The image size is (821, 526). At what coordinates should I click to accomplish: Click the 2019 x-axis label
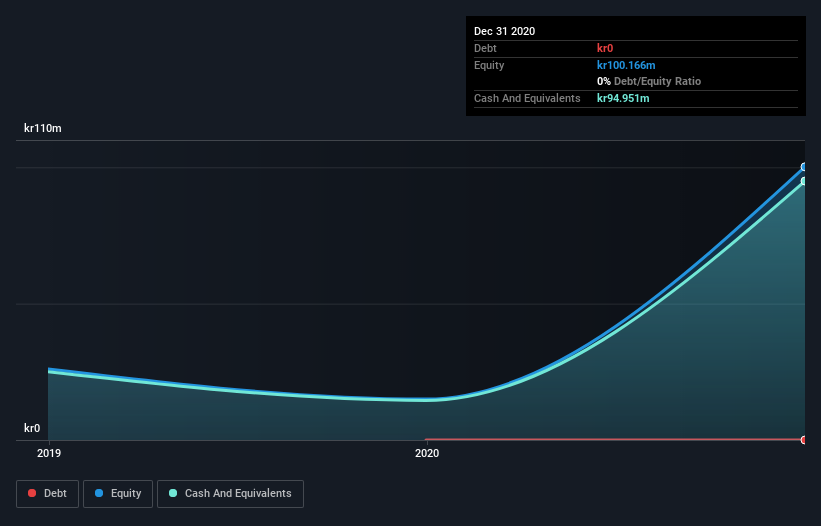[49, 453]
